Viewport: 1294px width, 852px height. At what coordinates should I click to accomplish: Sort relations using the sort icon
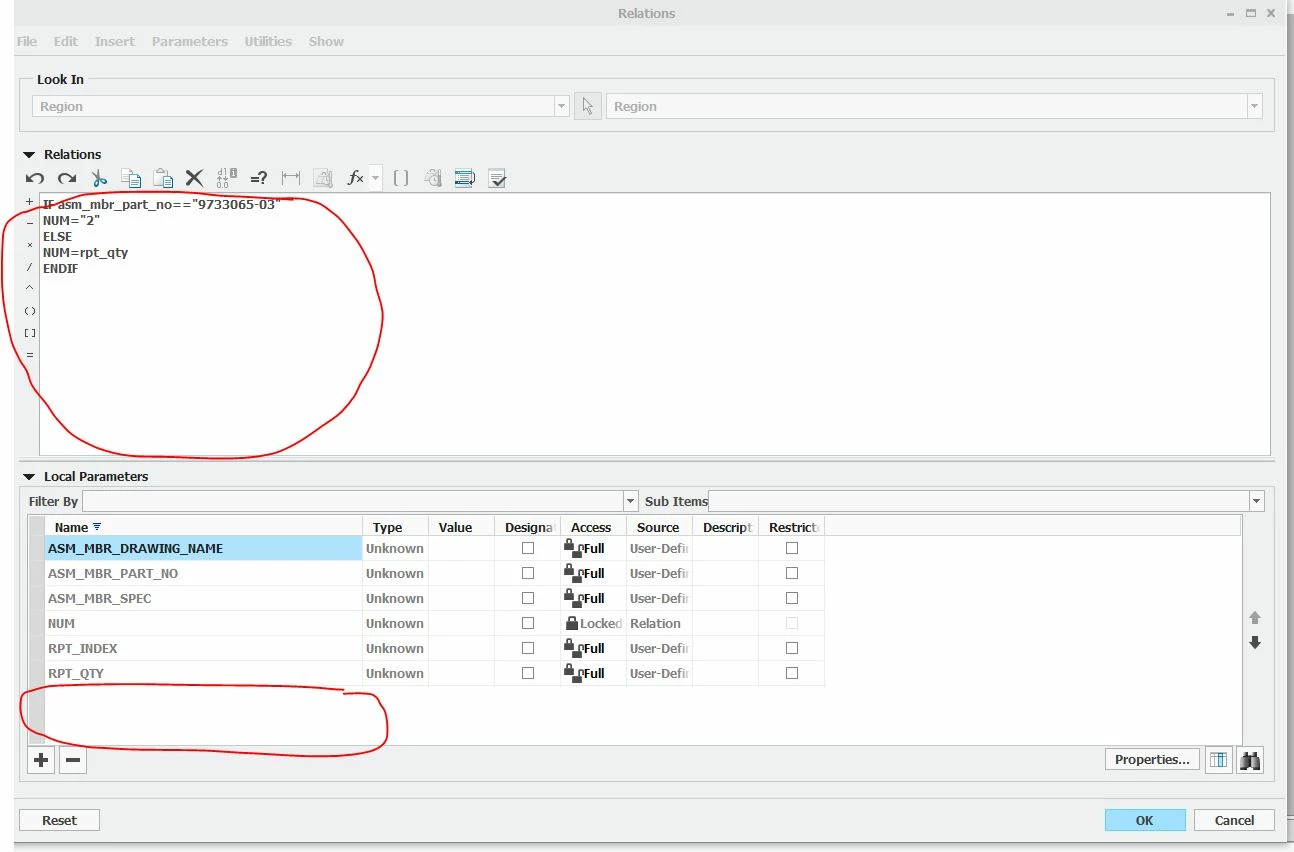[465, 178]
